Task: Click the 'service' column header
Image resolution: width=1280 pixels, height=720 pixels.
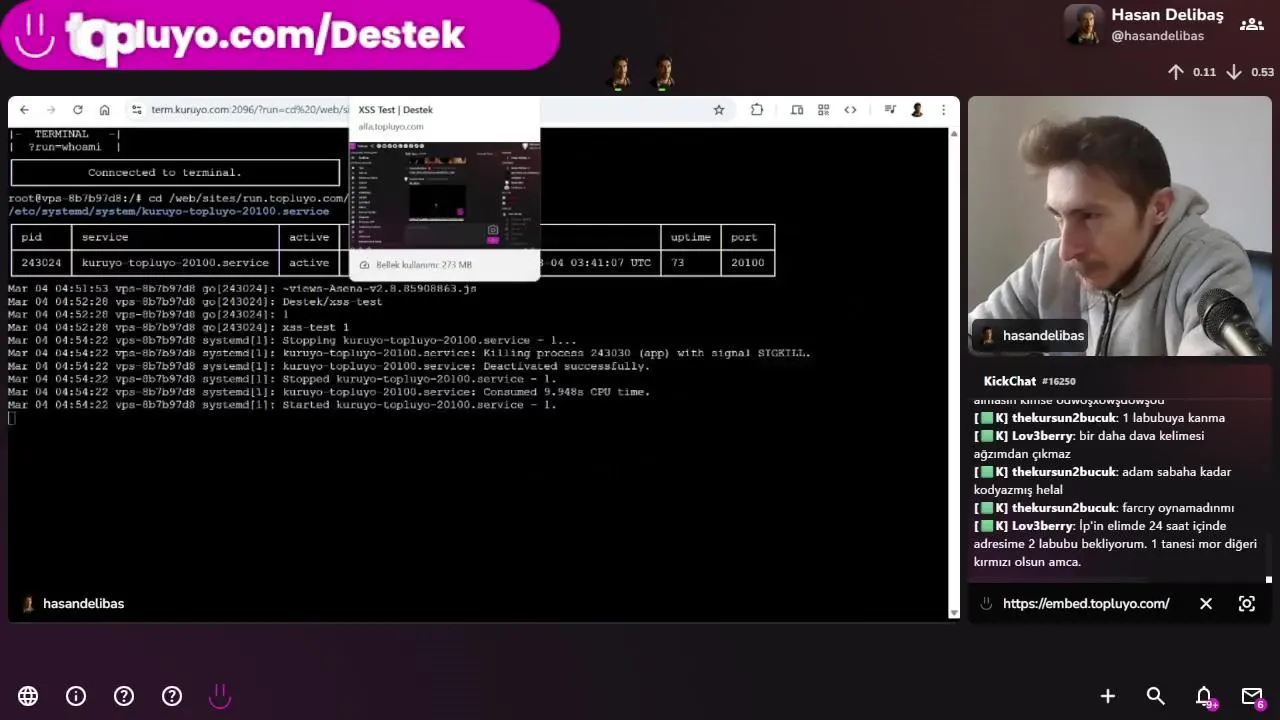Action: (x=105, y=237)
